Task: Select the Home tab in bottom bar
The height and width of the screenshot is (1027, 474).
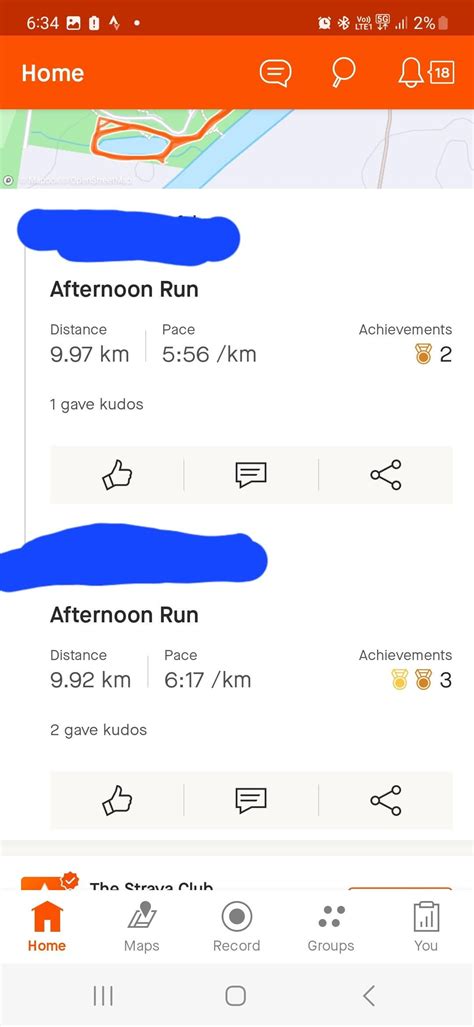Action: (x=46, y=927)
